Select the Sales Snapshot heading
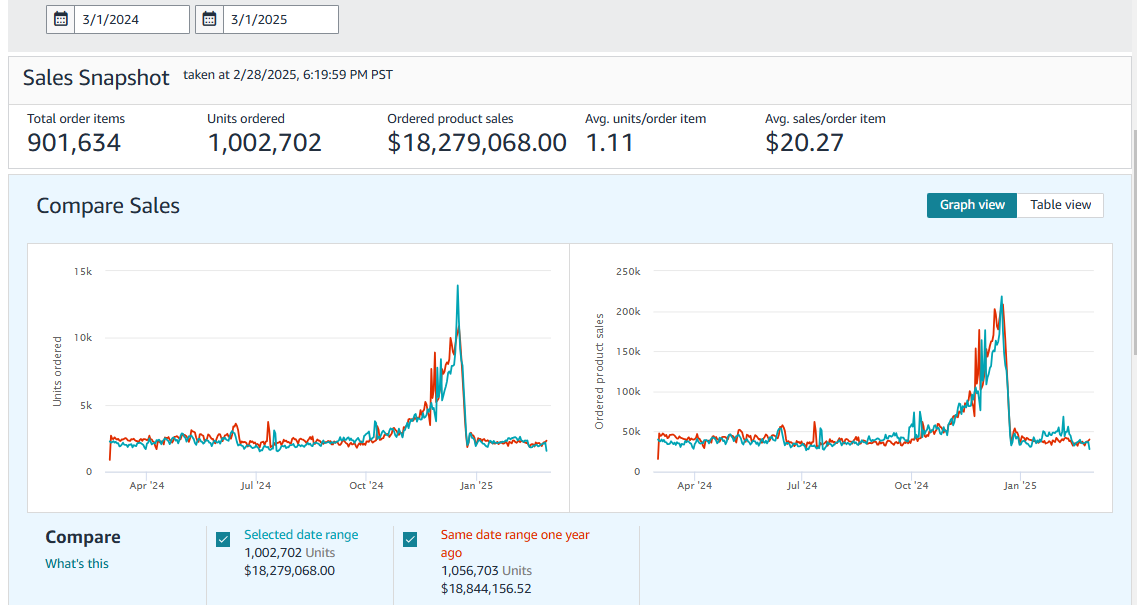 coord(96,78)
